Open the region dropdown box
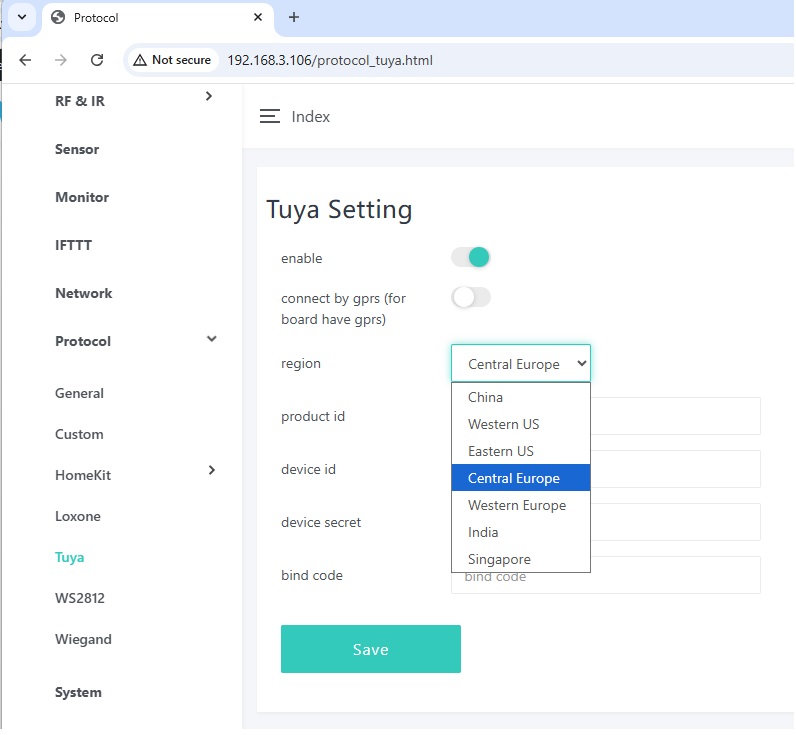 coord(520,363)
